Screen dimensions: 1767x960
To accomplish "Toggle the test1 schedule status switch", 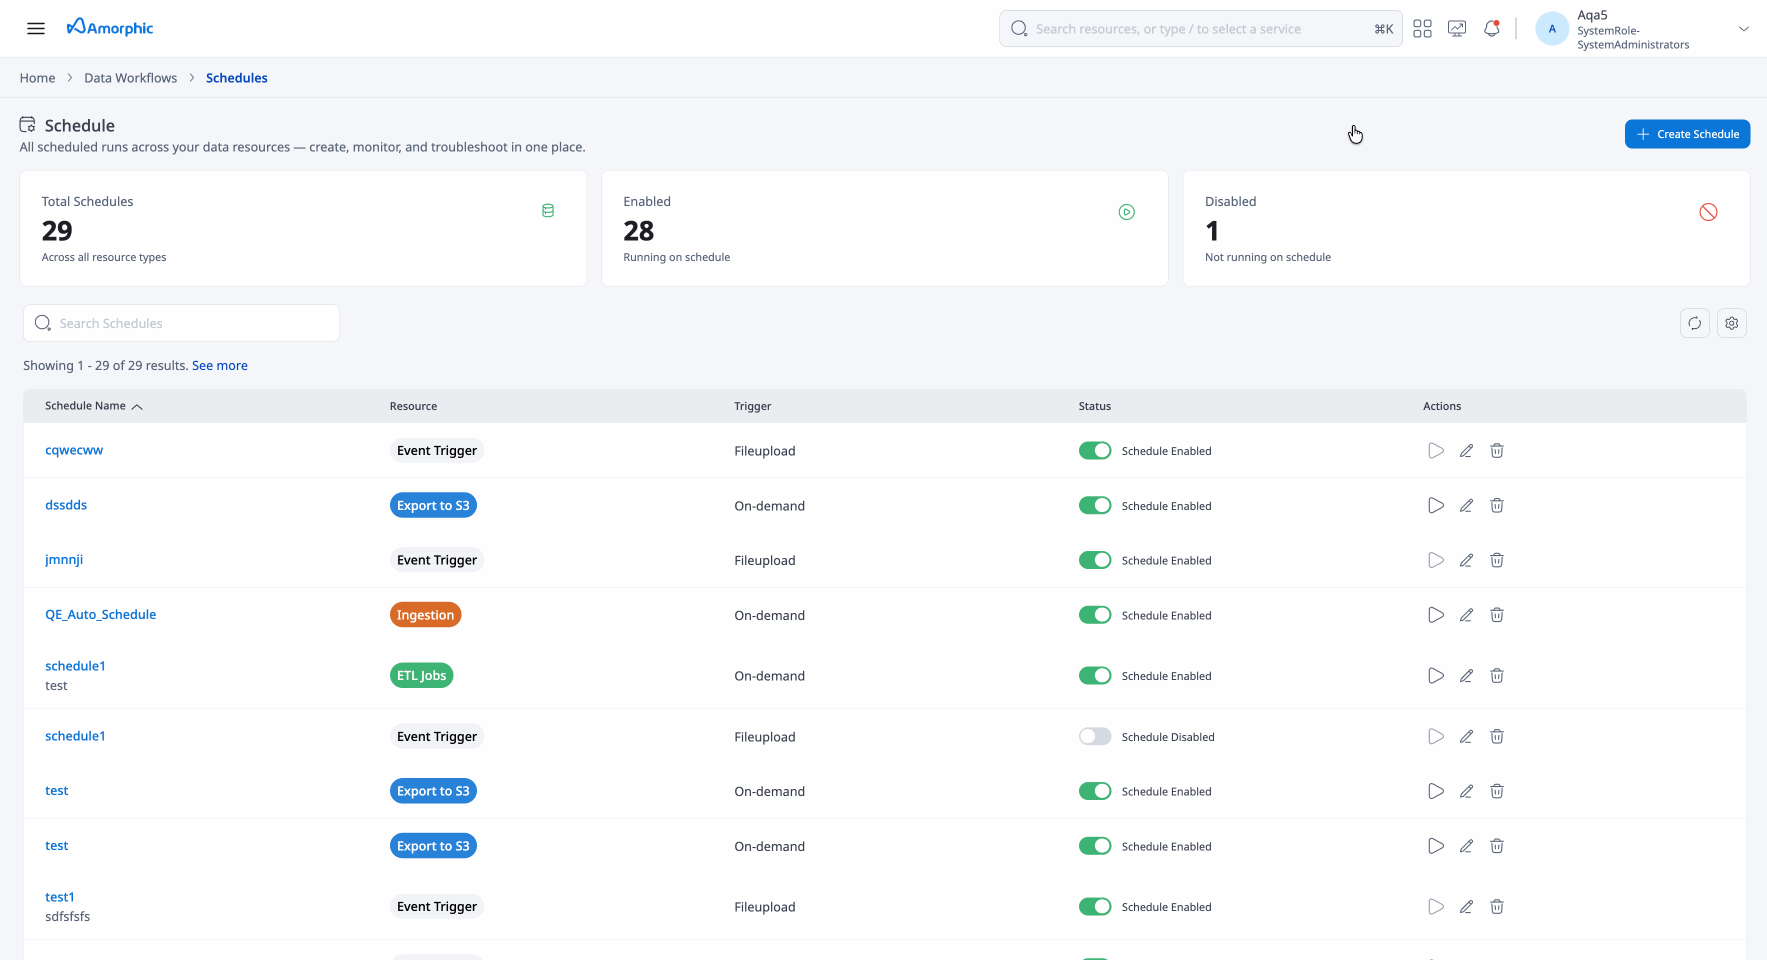I will click(1095, 907).
